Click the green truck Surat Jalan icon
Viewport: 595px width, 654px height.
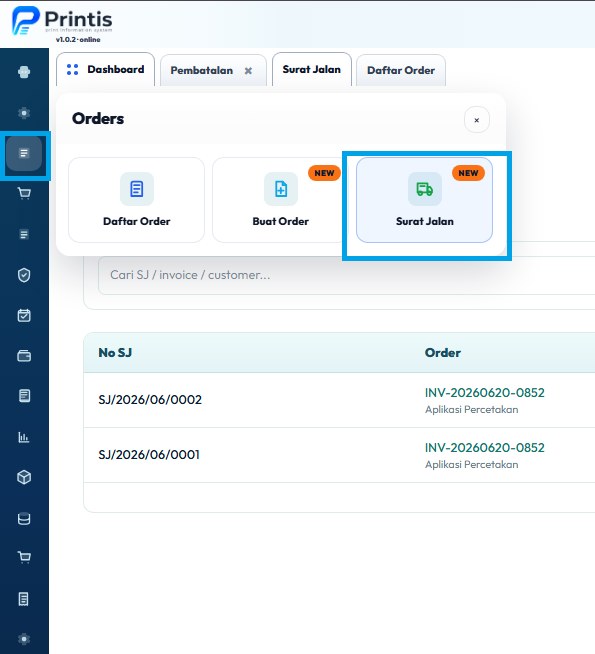[x=424, y=189]
